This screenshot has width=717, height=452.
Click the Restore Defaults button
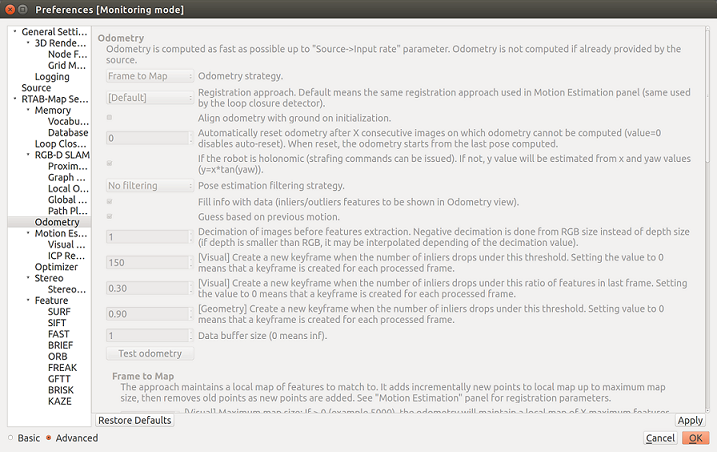[135, 420]
